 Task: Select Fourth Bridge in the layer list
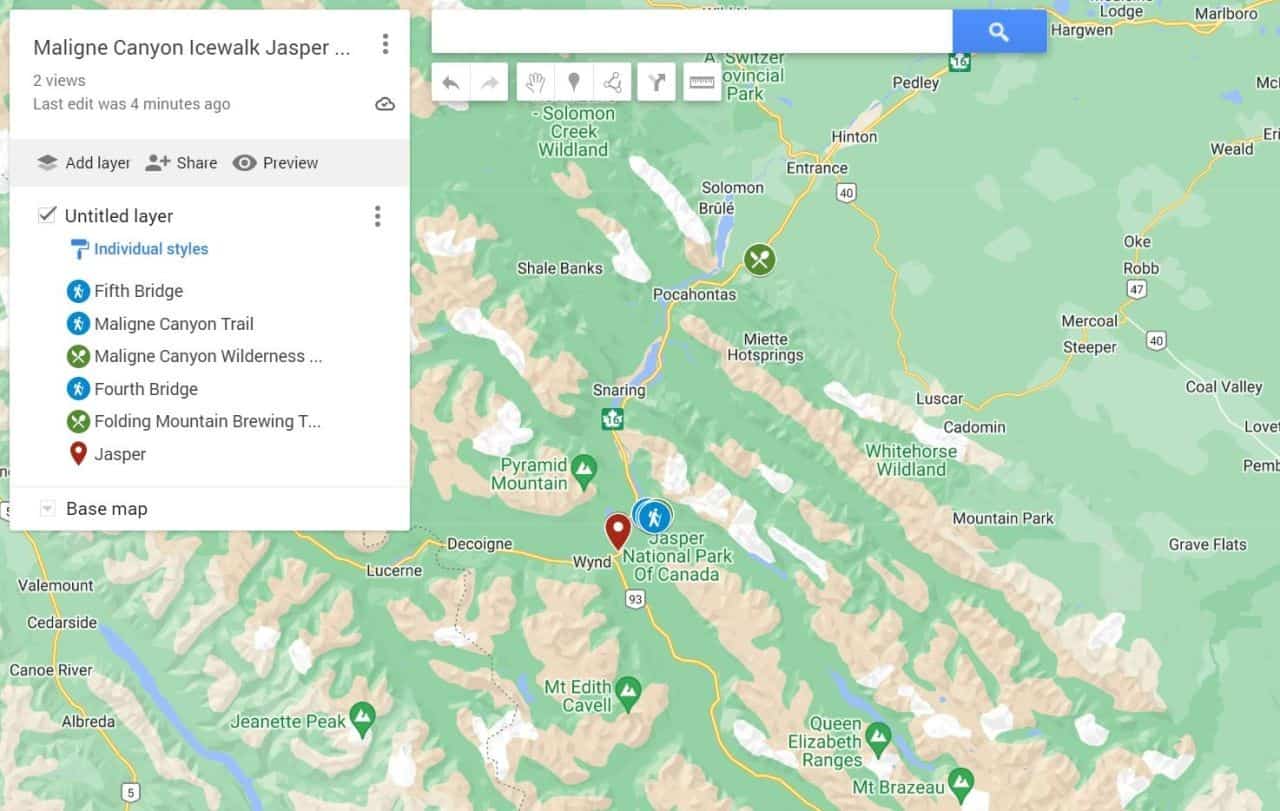coord(146,389)
